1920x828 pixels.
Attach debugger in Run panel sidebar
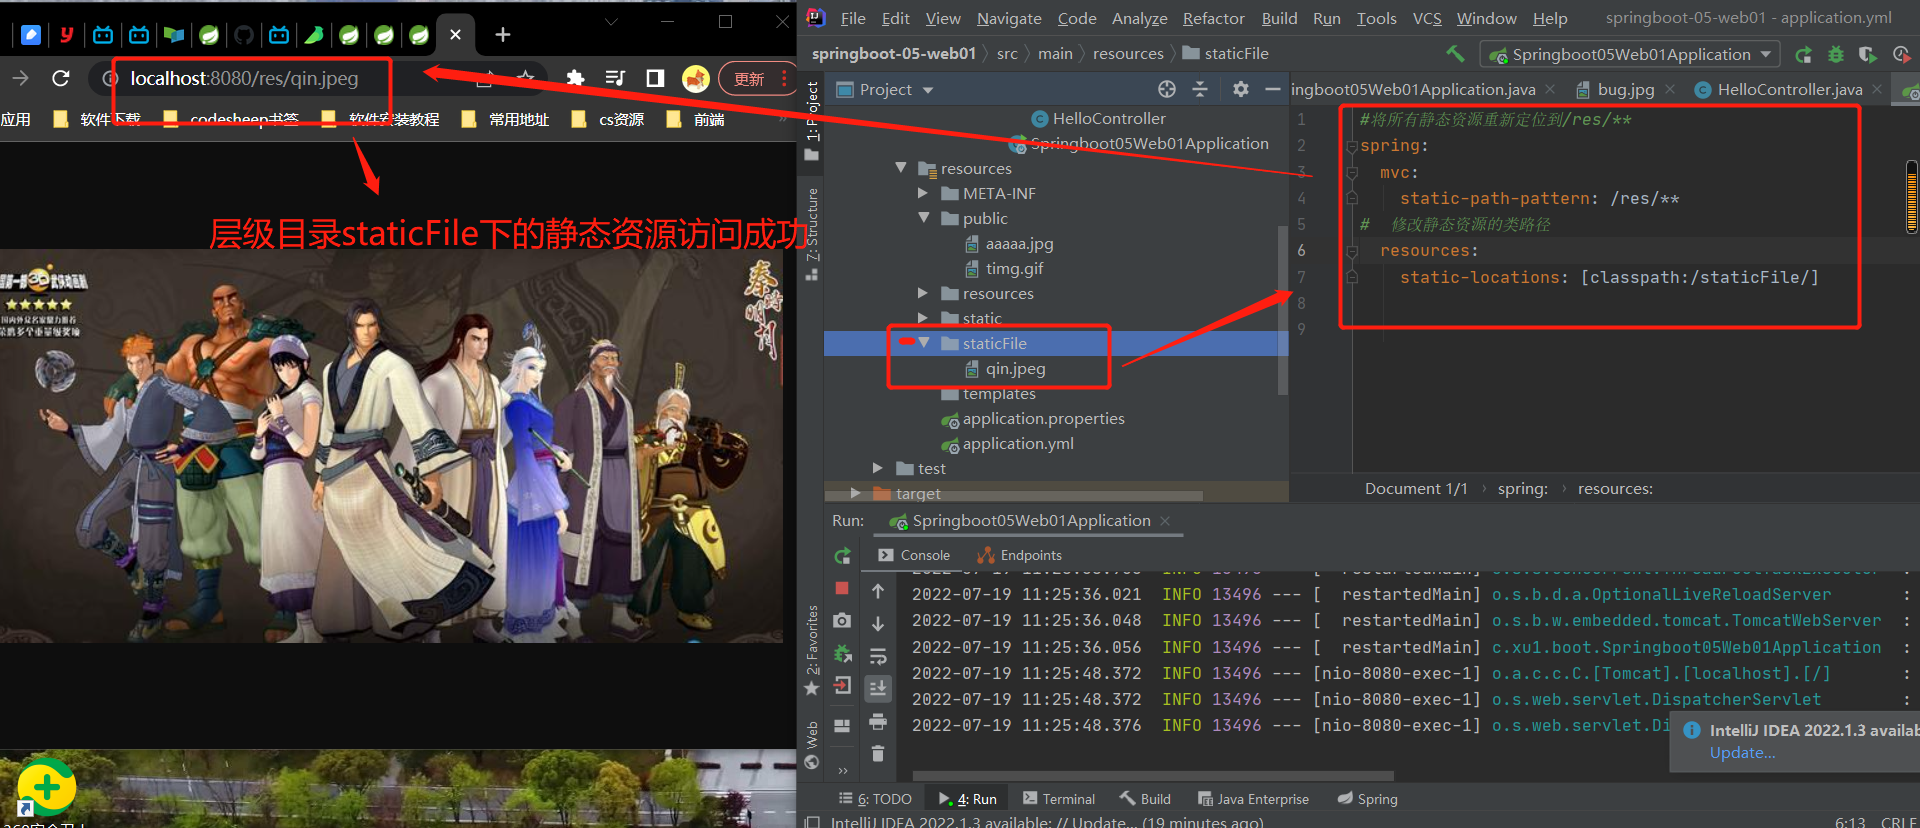point(842,653)
